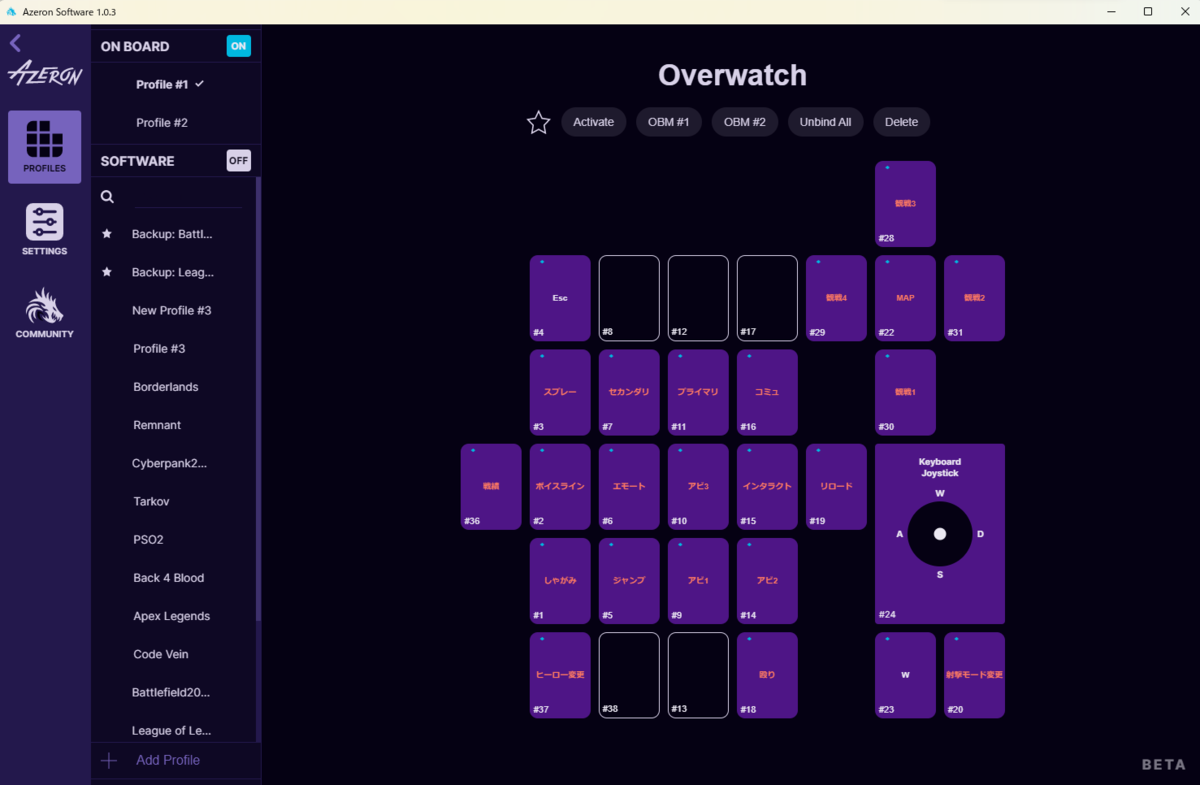Select the リロード key #19

836,487
